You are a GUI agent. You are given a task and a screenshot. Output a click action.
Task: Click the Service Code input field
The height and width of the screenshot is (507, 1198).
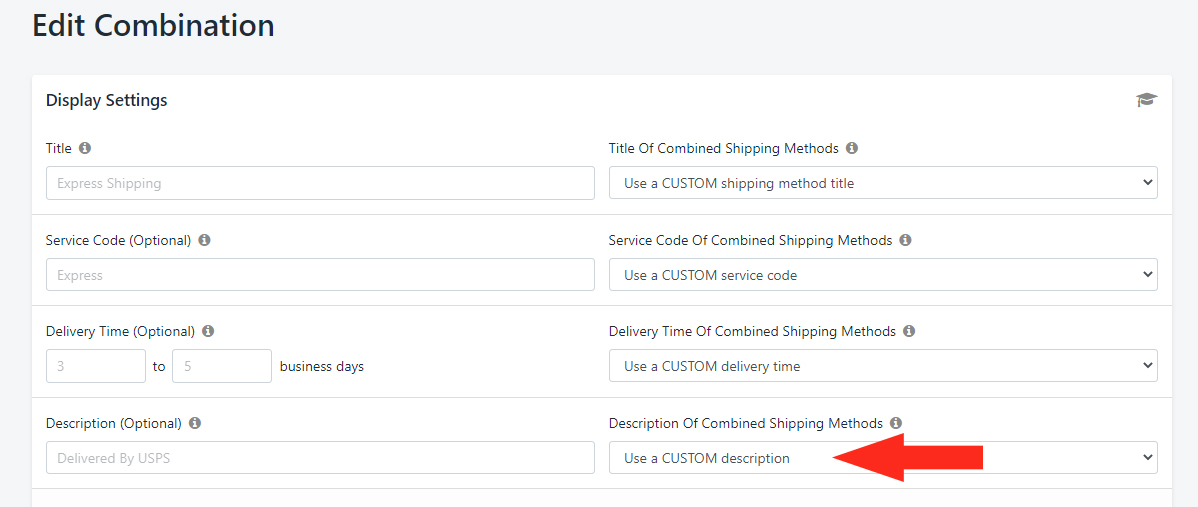[320, 275]
